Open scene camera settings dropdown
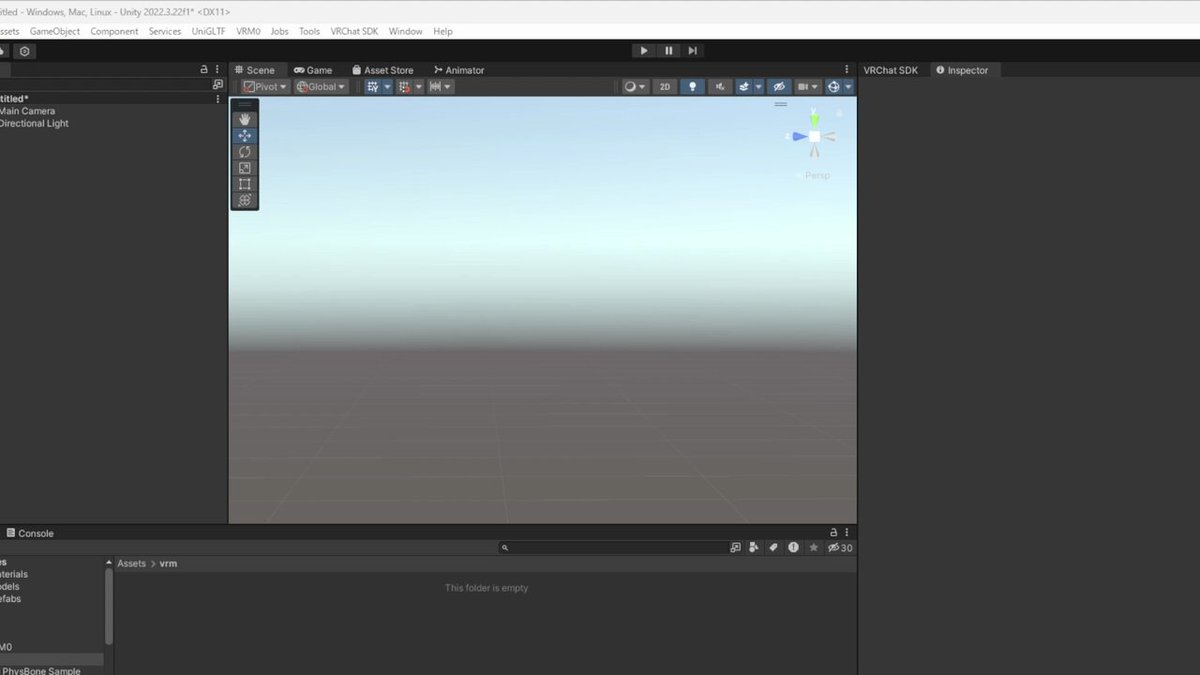The image size is (1200, 675). pyautogui.click(x=808, y=87)
